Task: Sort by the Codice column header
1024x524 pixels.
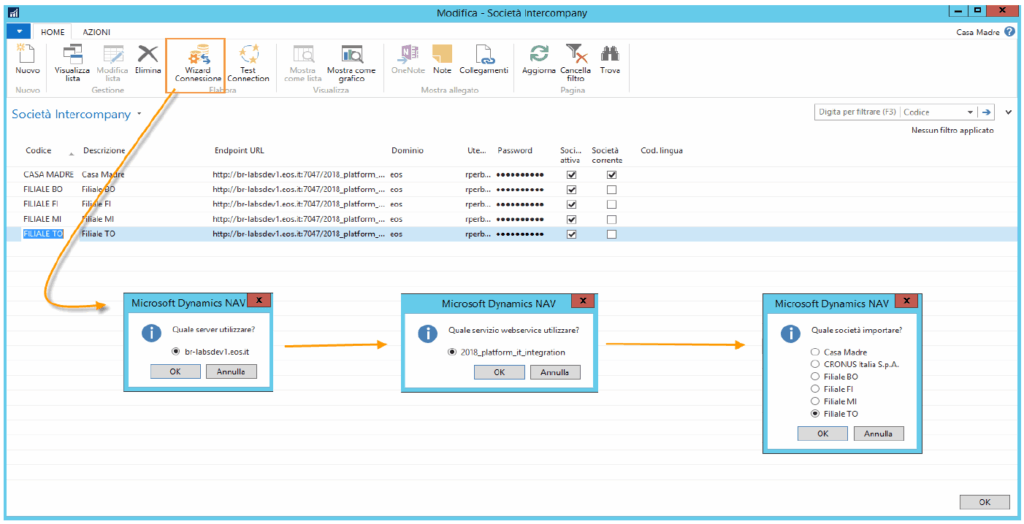Action: [39, 150]
